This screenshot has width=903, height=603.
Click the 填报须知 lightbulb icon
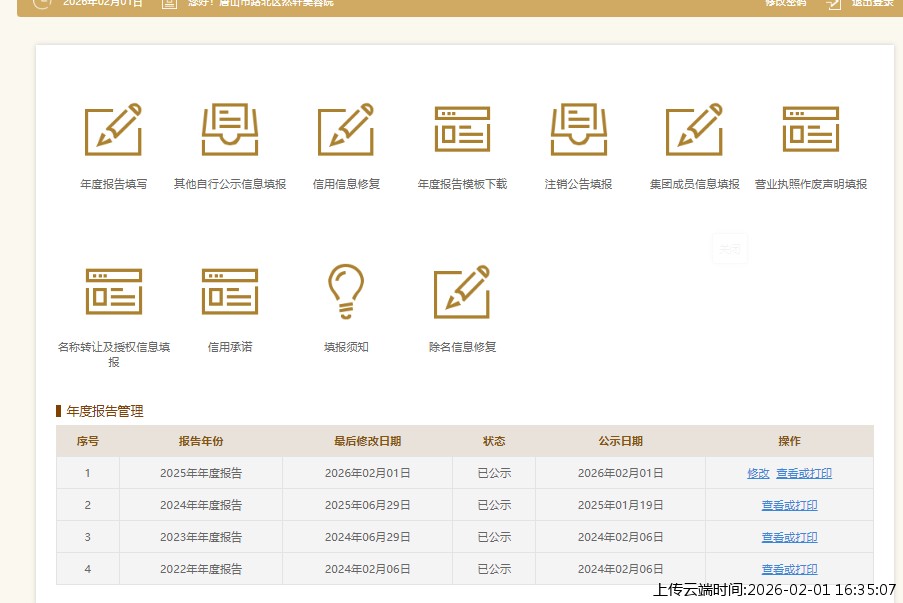click(346, 292)
